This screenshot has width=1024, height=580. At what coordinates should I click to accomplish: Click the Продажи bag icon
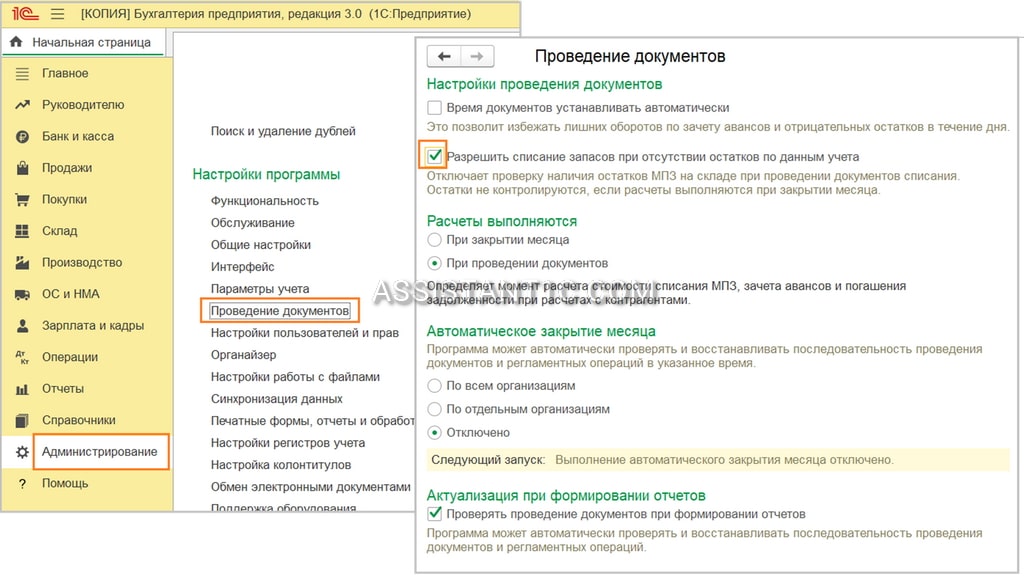pyautogui.click(x=22, y=168)
